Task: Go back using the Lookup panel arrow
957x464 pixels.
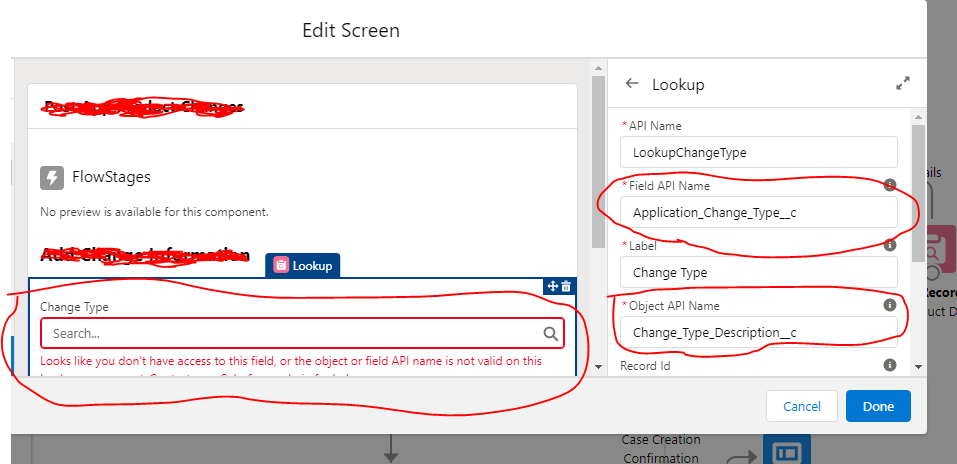Action: 632,84
